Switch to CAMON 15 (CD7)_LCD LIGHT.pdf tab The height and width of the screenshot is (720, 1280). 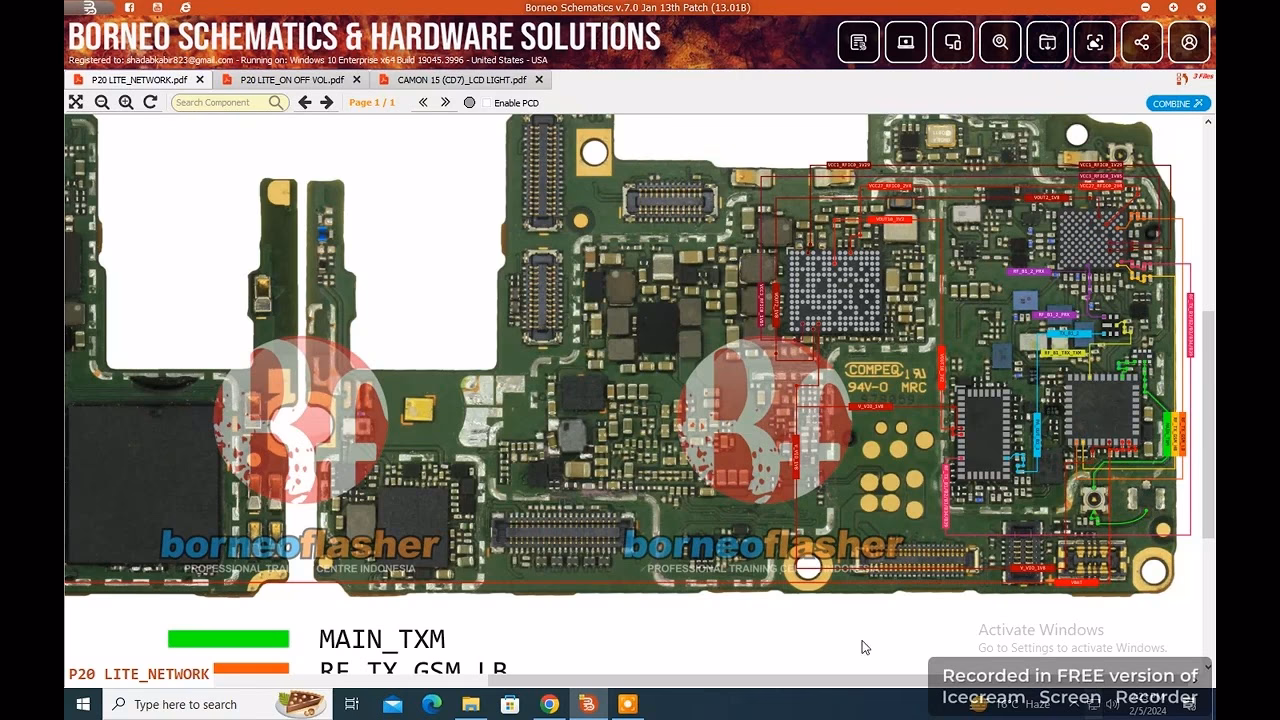tap(461, 80)
